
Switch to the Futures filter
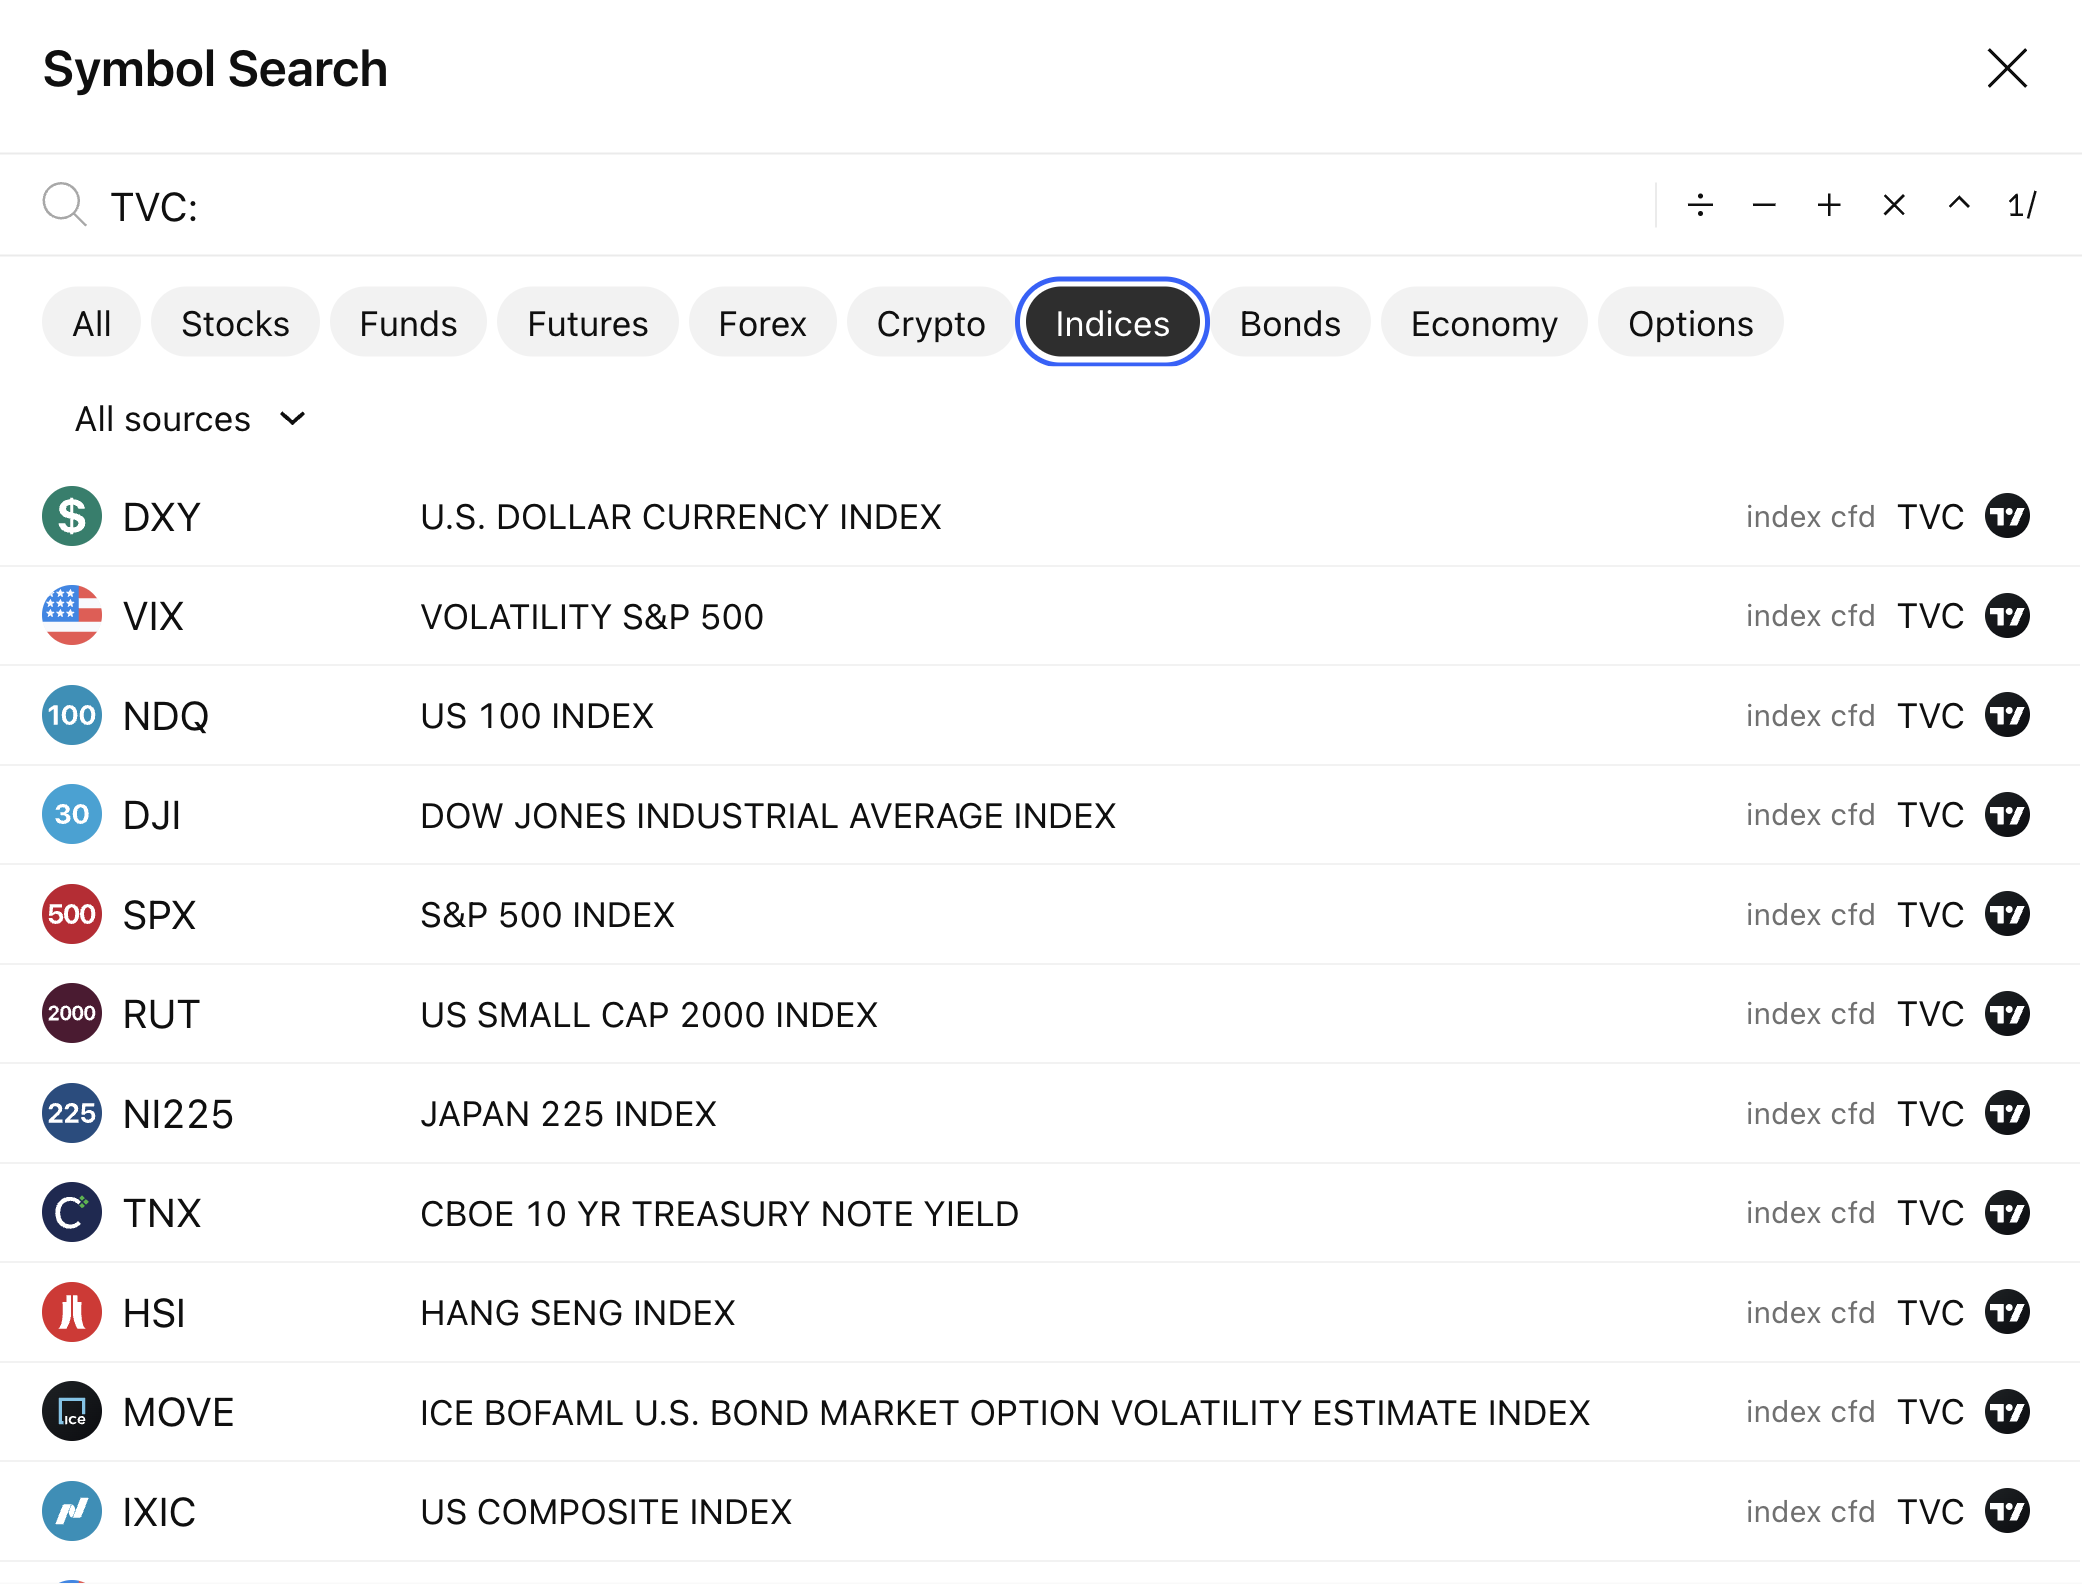click(587, 323)
